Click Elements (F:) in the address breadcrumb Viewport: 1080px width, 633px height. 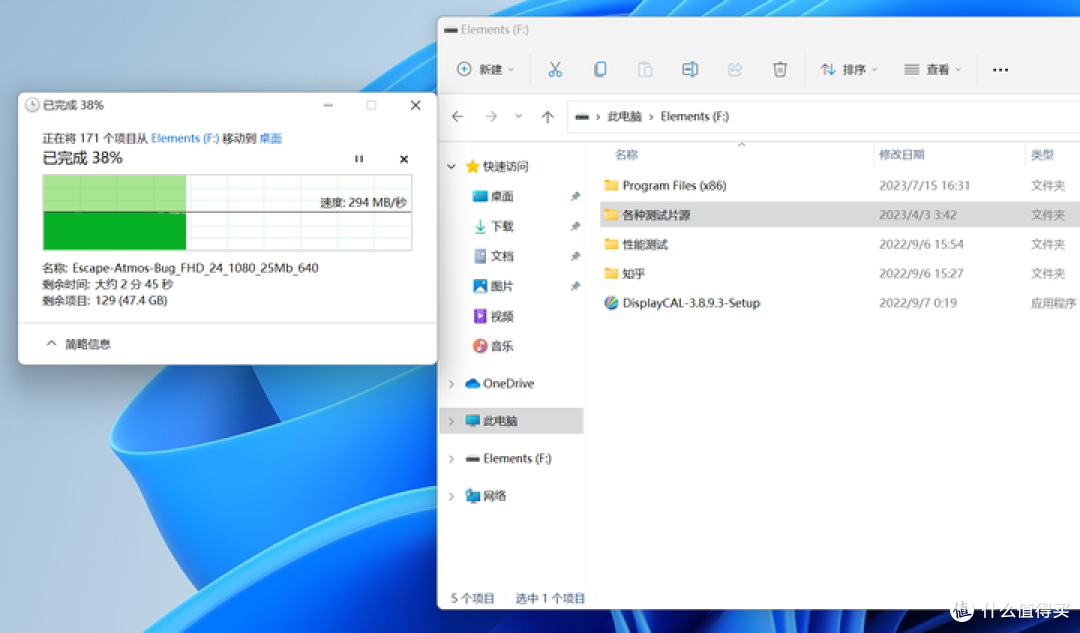click(694, 116)
